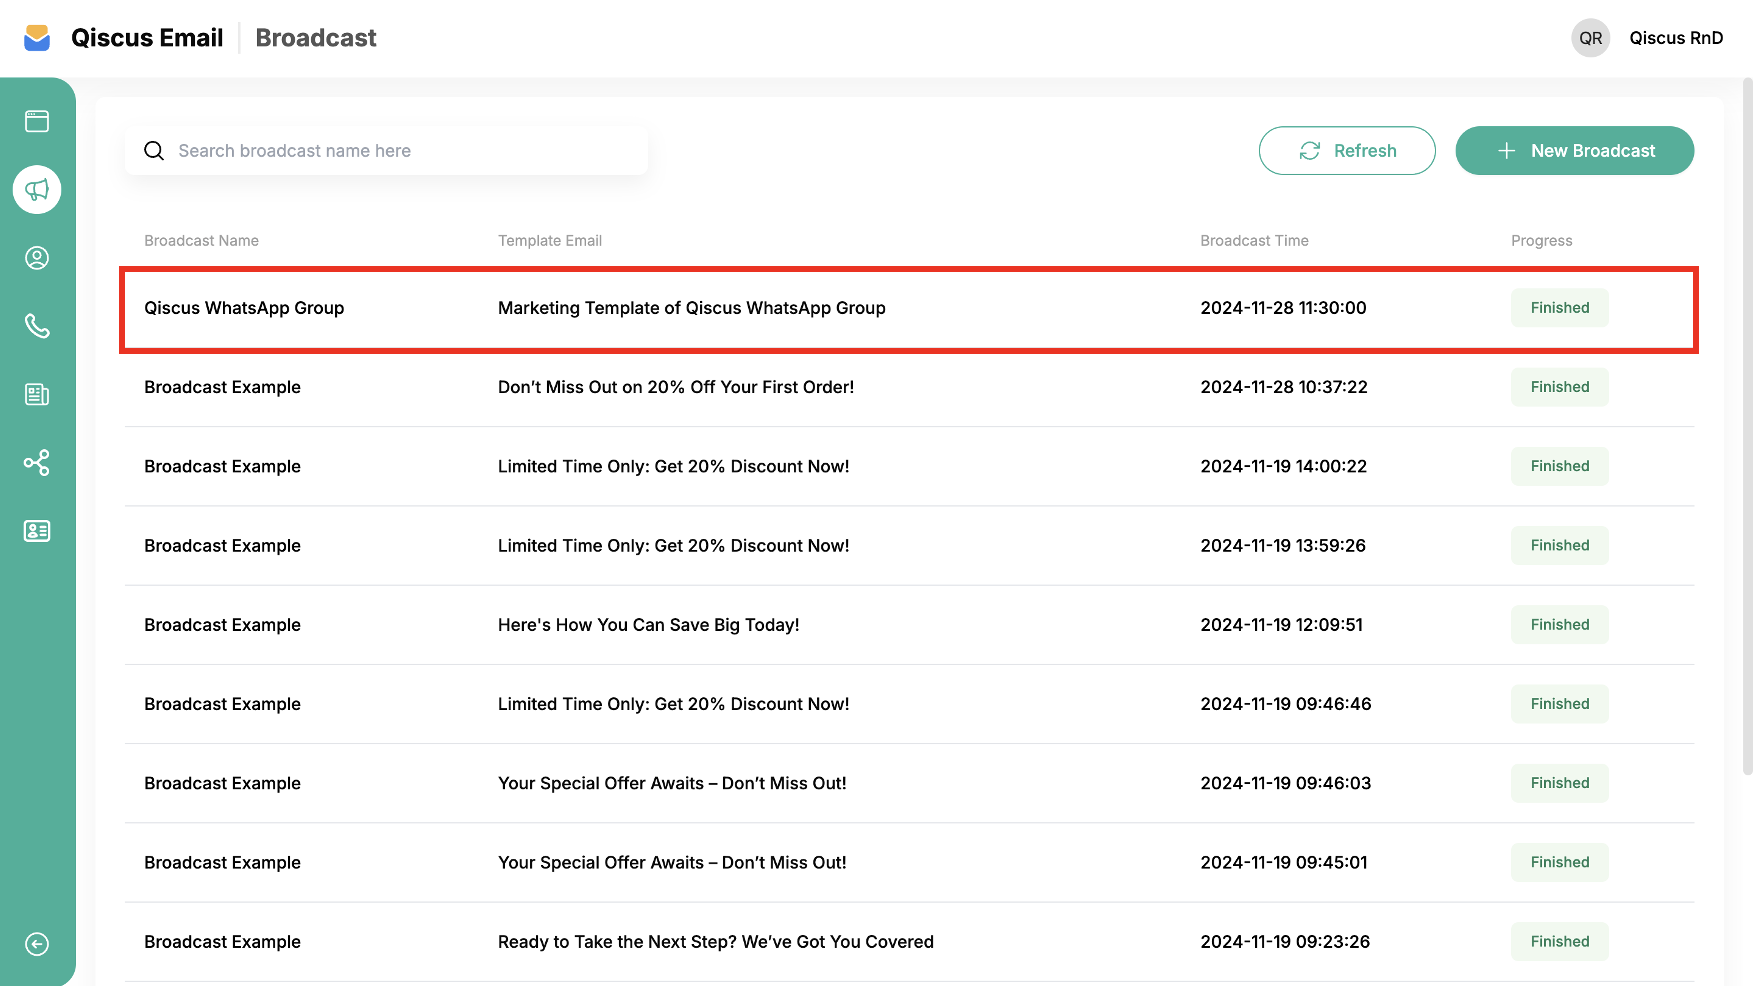Click the time 2024-11-19 14:00:22
The width and height of the screenshot is (1754, 986).
(x=1283, y=466)
